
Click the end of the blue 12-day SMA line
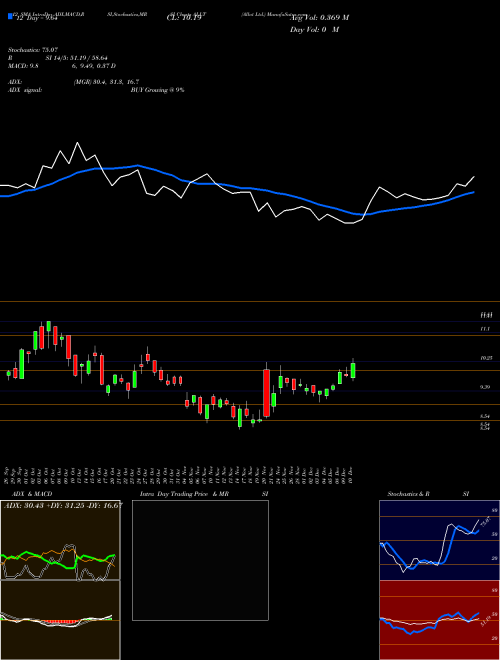pyautogui.click(x=474, y=192)
